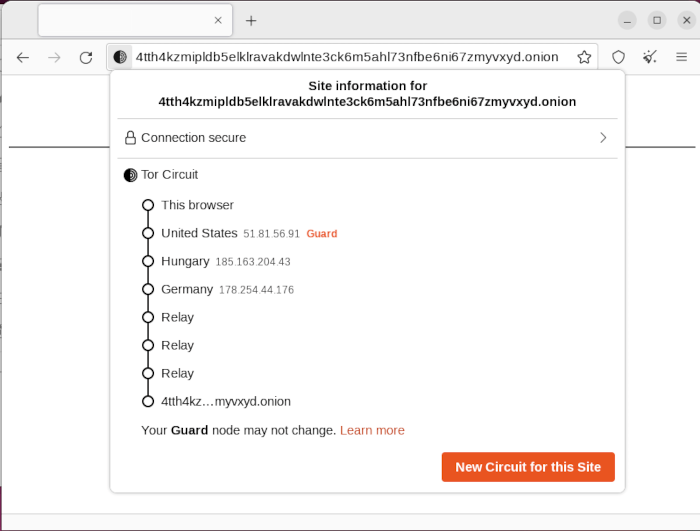Expand Connection secure details arrow
Screen dimensions: 700x531
(x=603, y=138)
